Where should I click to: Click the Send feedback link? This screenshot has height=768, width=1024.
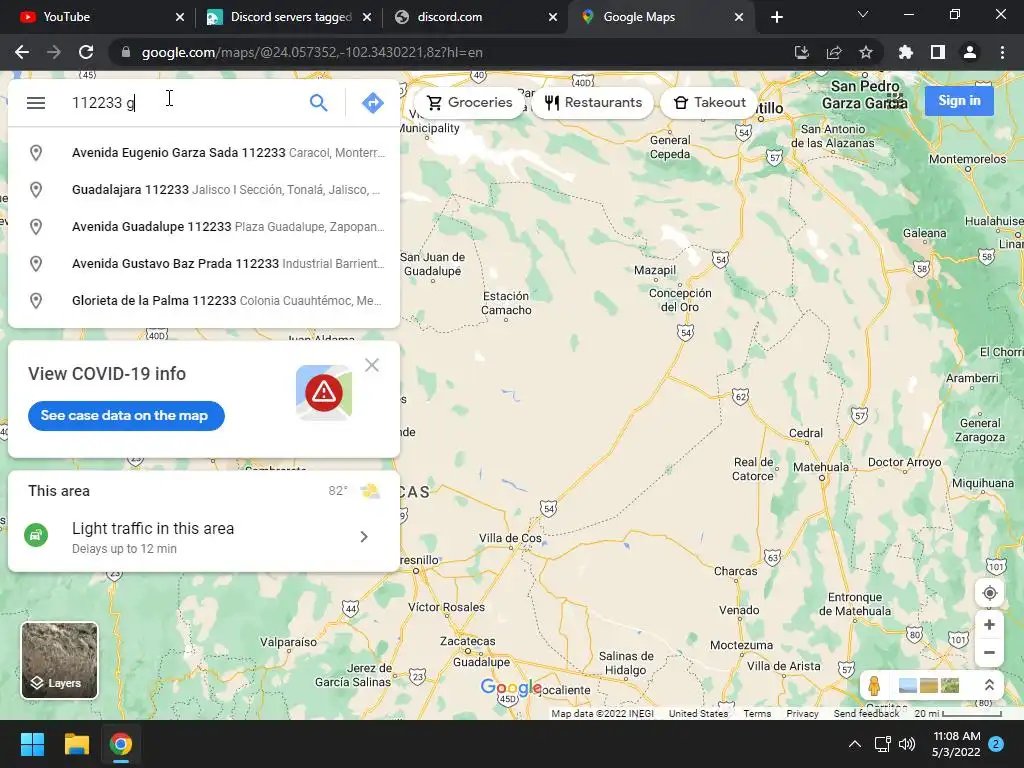866,713
